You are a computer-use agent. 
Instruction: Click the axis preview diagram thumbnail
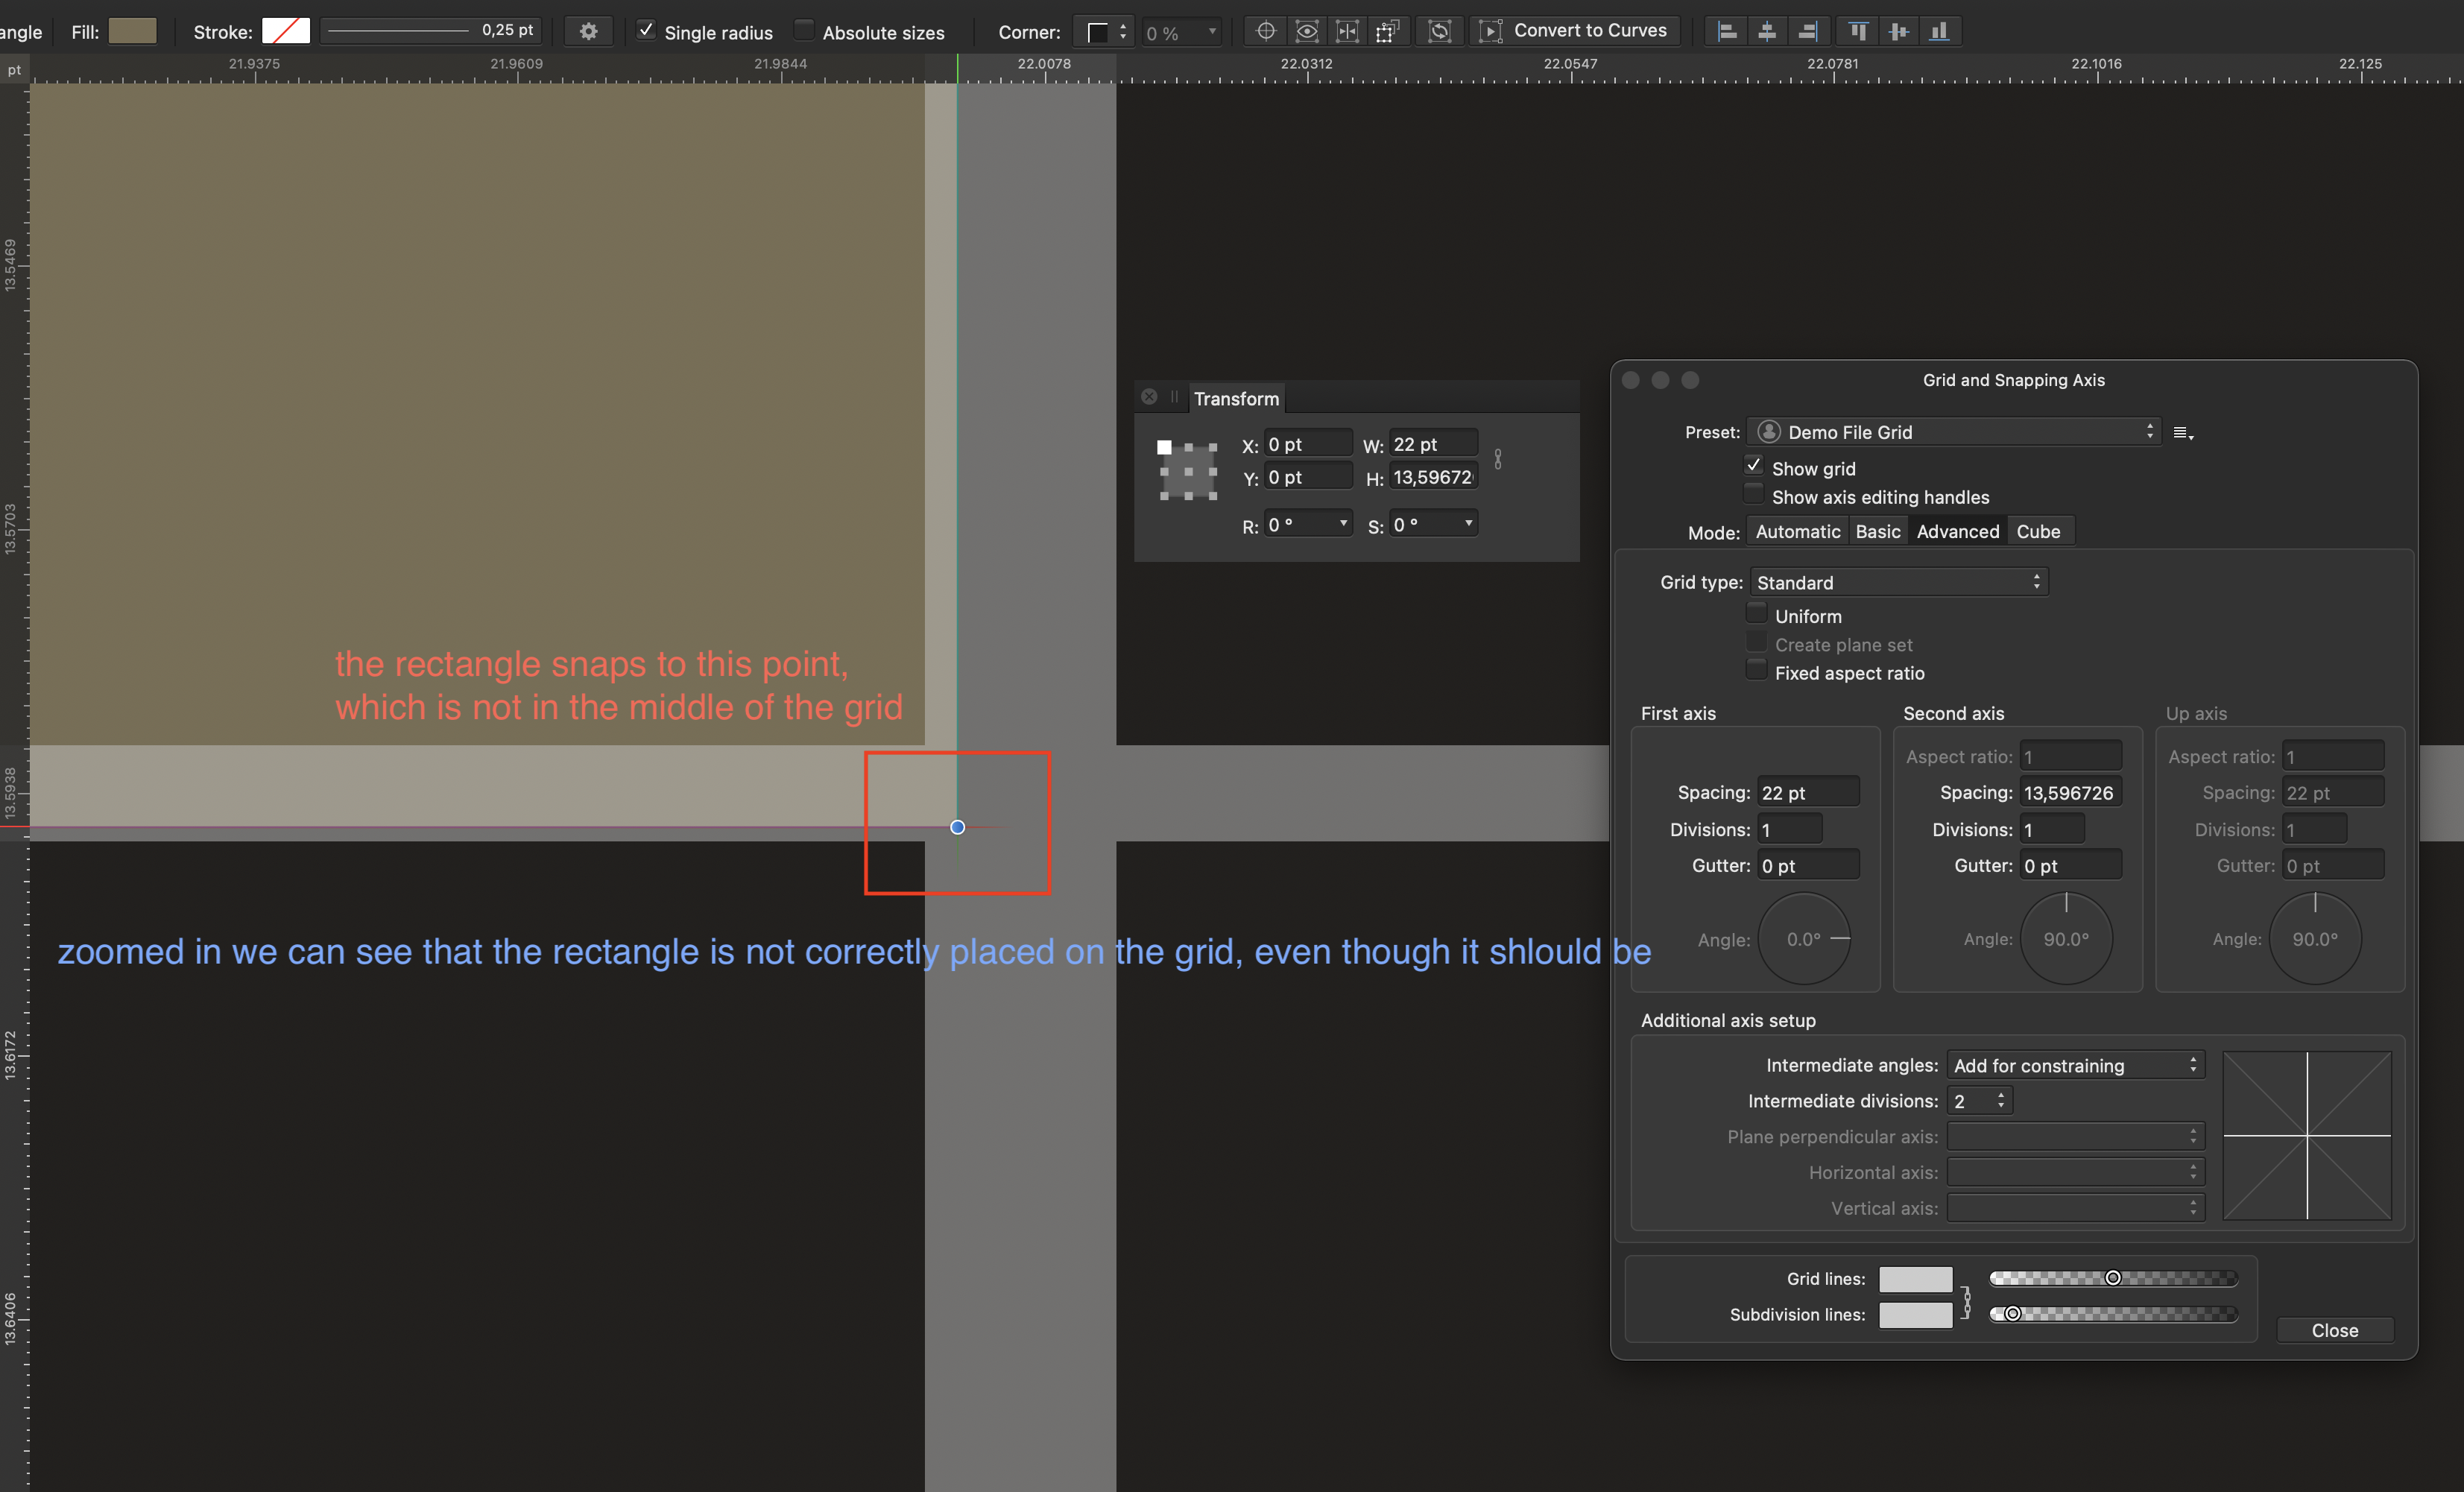2307,1135
